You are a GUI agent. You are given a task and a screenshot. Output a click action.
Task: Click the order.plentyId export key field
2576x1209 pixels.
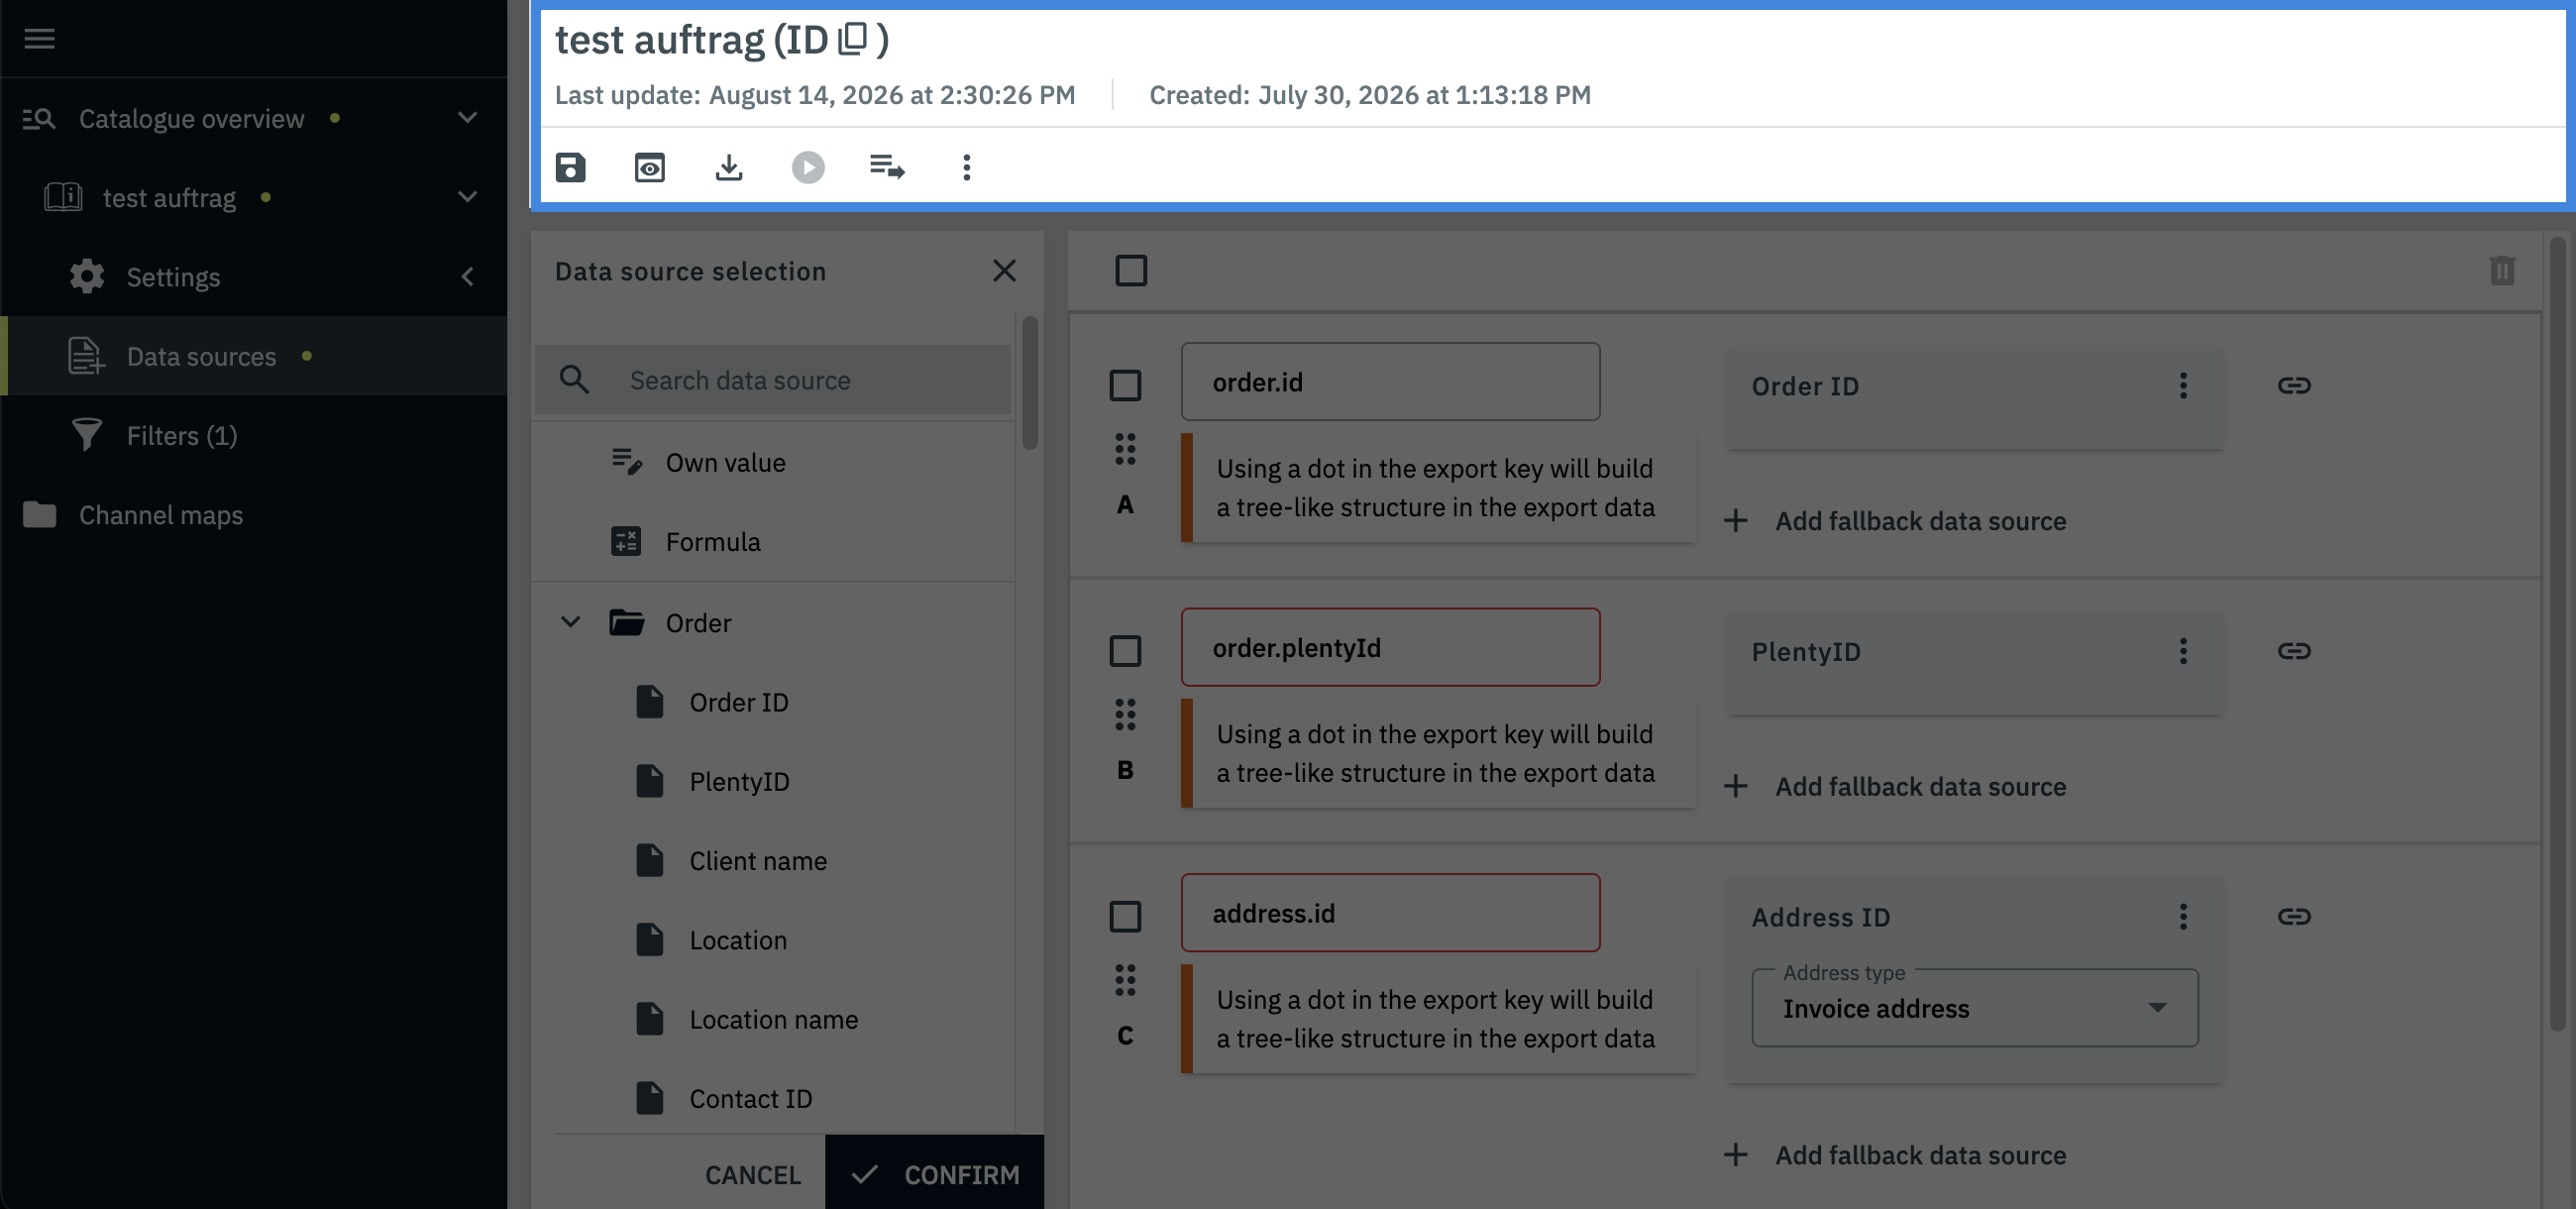(x=1390, y=648)
